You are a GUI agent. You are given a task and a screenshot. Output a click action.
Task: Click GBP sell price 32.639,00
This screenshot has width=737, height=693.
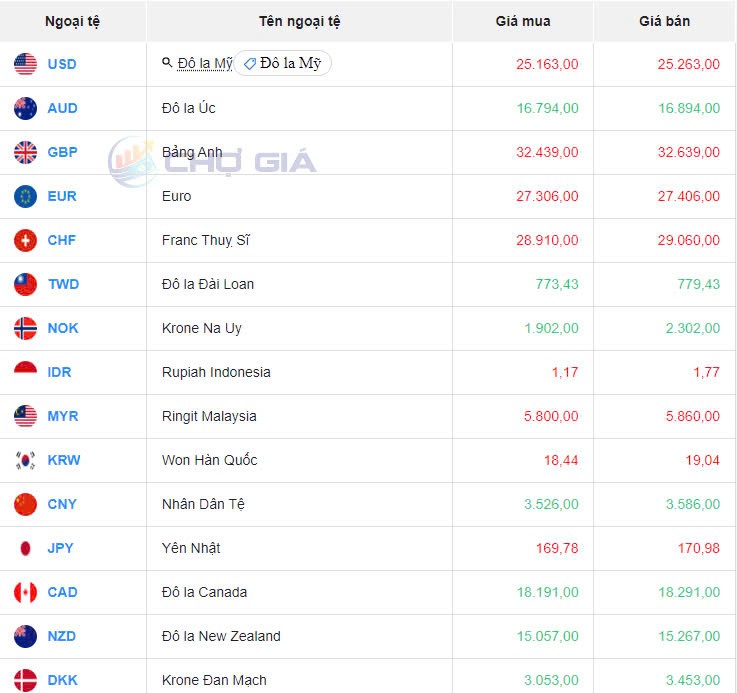point(689,152)
